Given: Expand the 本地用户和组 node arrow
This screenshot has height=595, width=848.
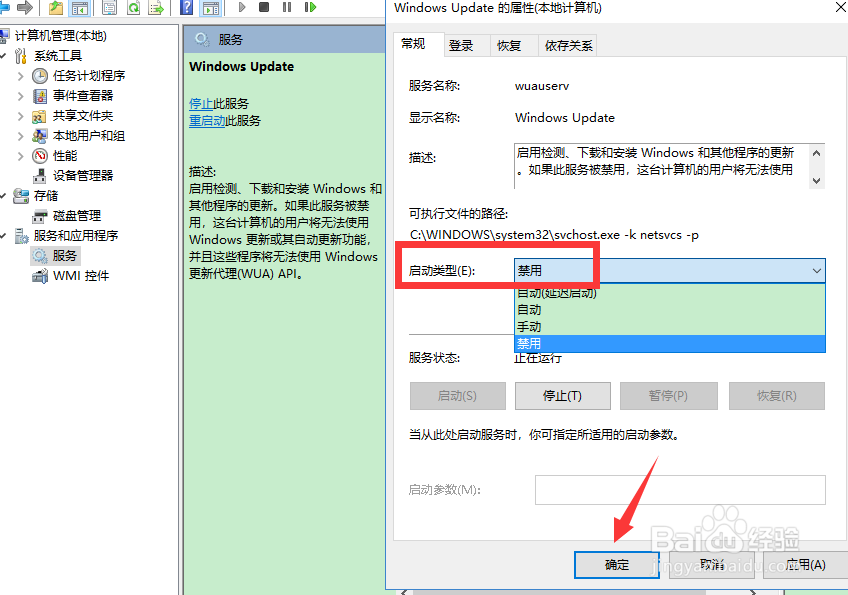Looking at the screenshot, I should 21,136.
